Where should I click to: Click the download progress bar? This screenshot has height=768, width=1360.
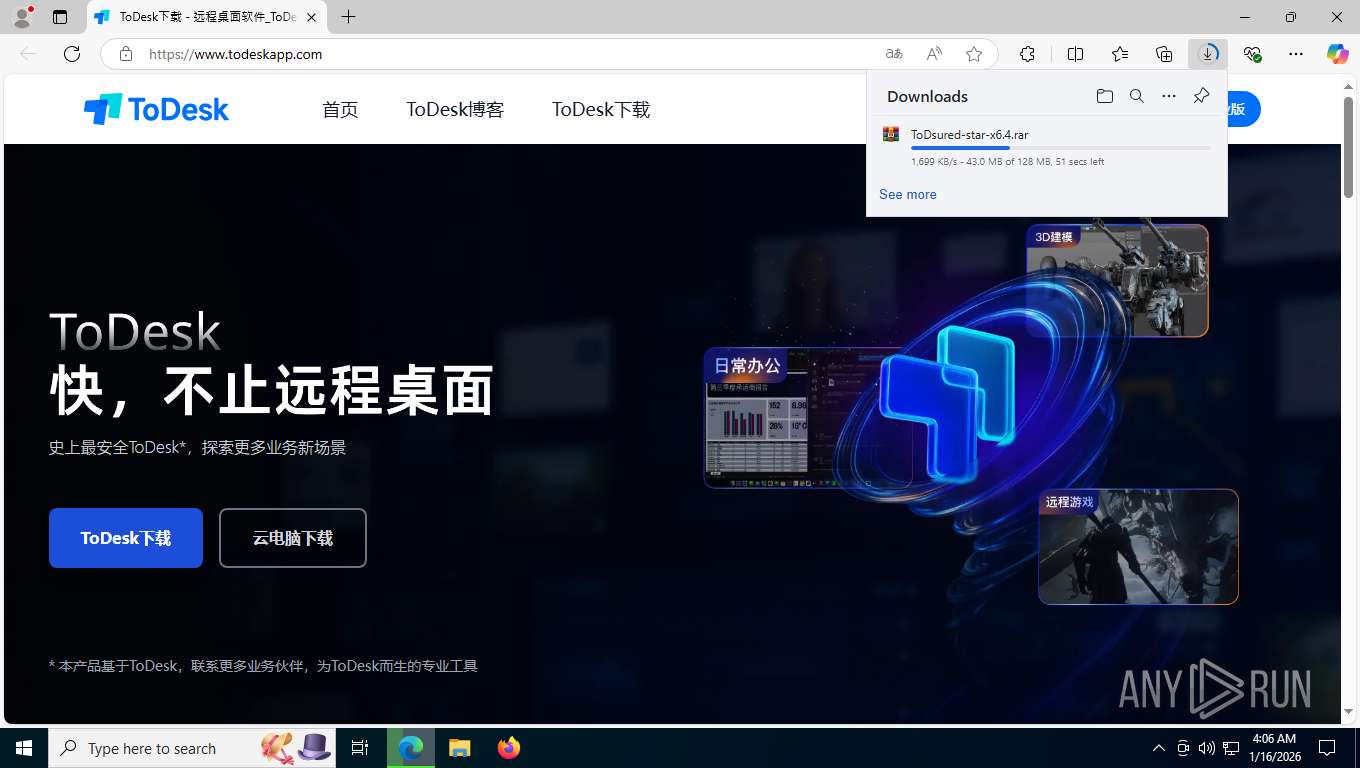[x=1060, y=148]
